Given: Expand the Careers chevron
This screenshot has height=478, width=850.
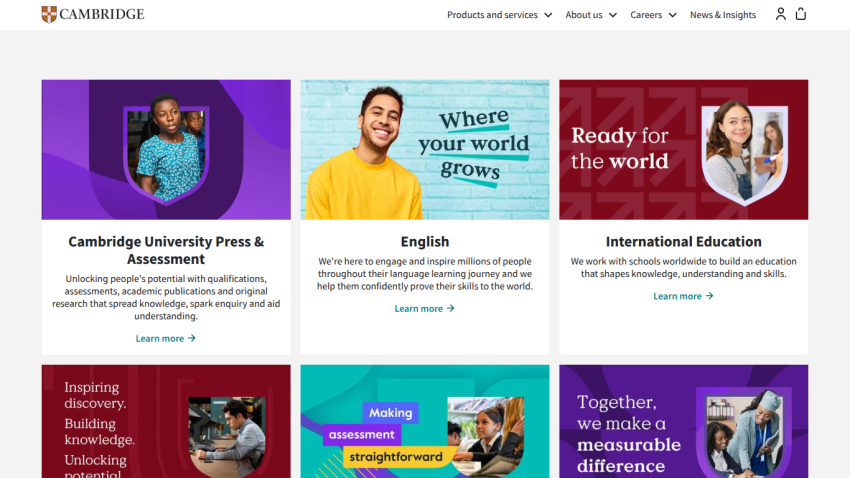Looking at the screenshot, I should point(672,15).
